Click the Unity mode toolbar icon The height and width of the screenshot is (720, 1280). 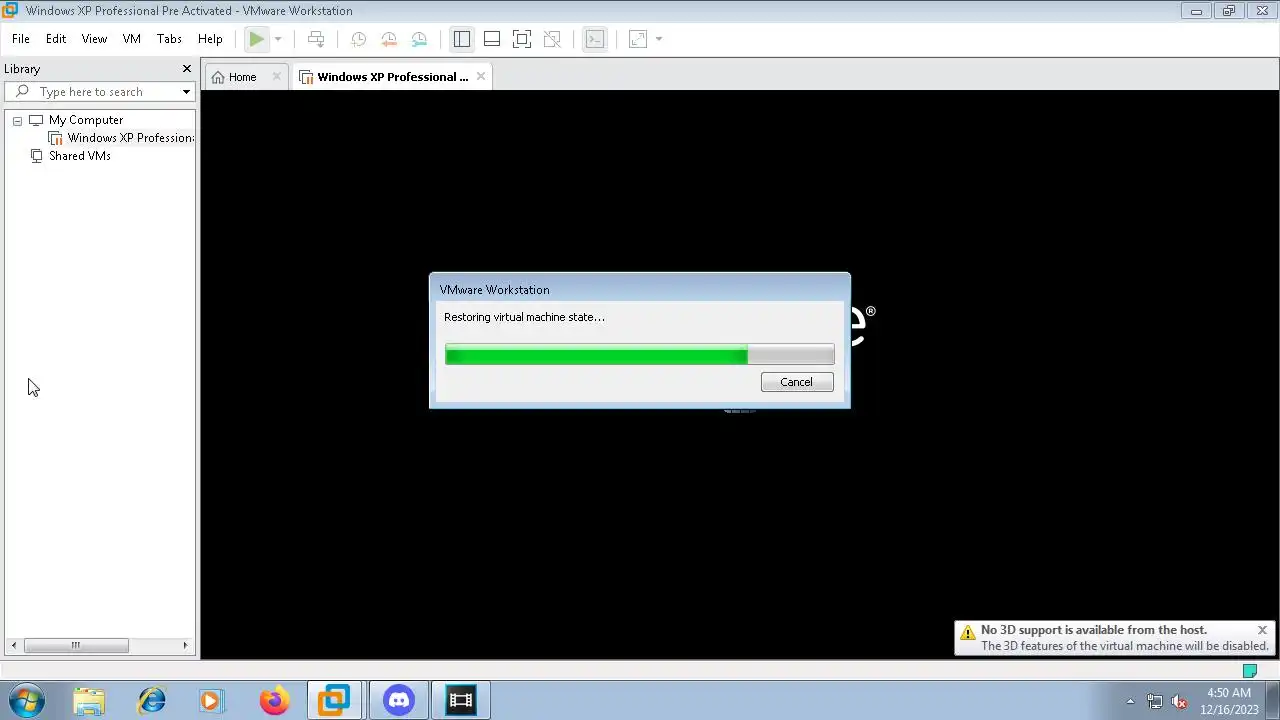point(552,39)
